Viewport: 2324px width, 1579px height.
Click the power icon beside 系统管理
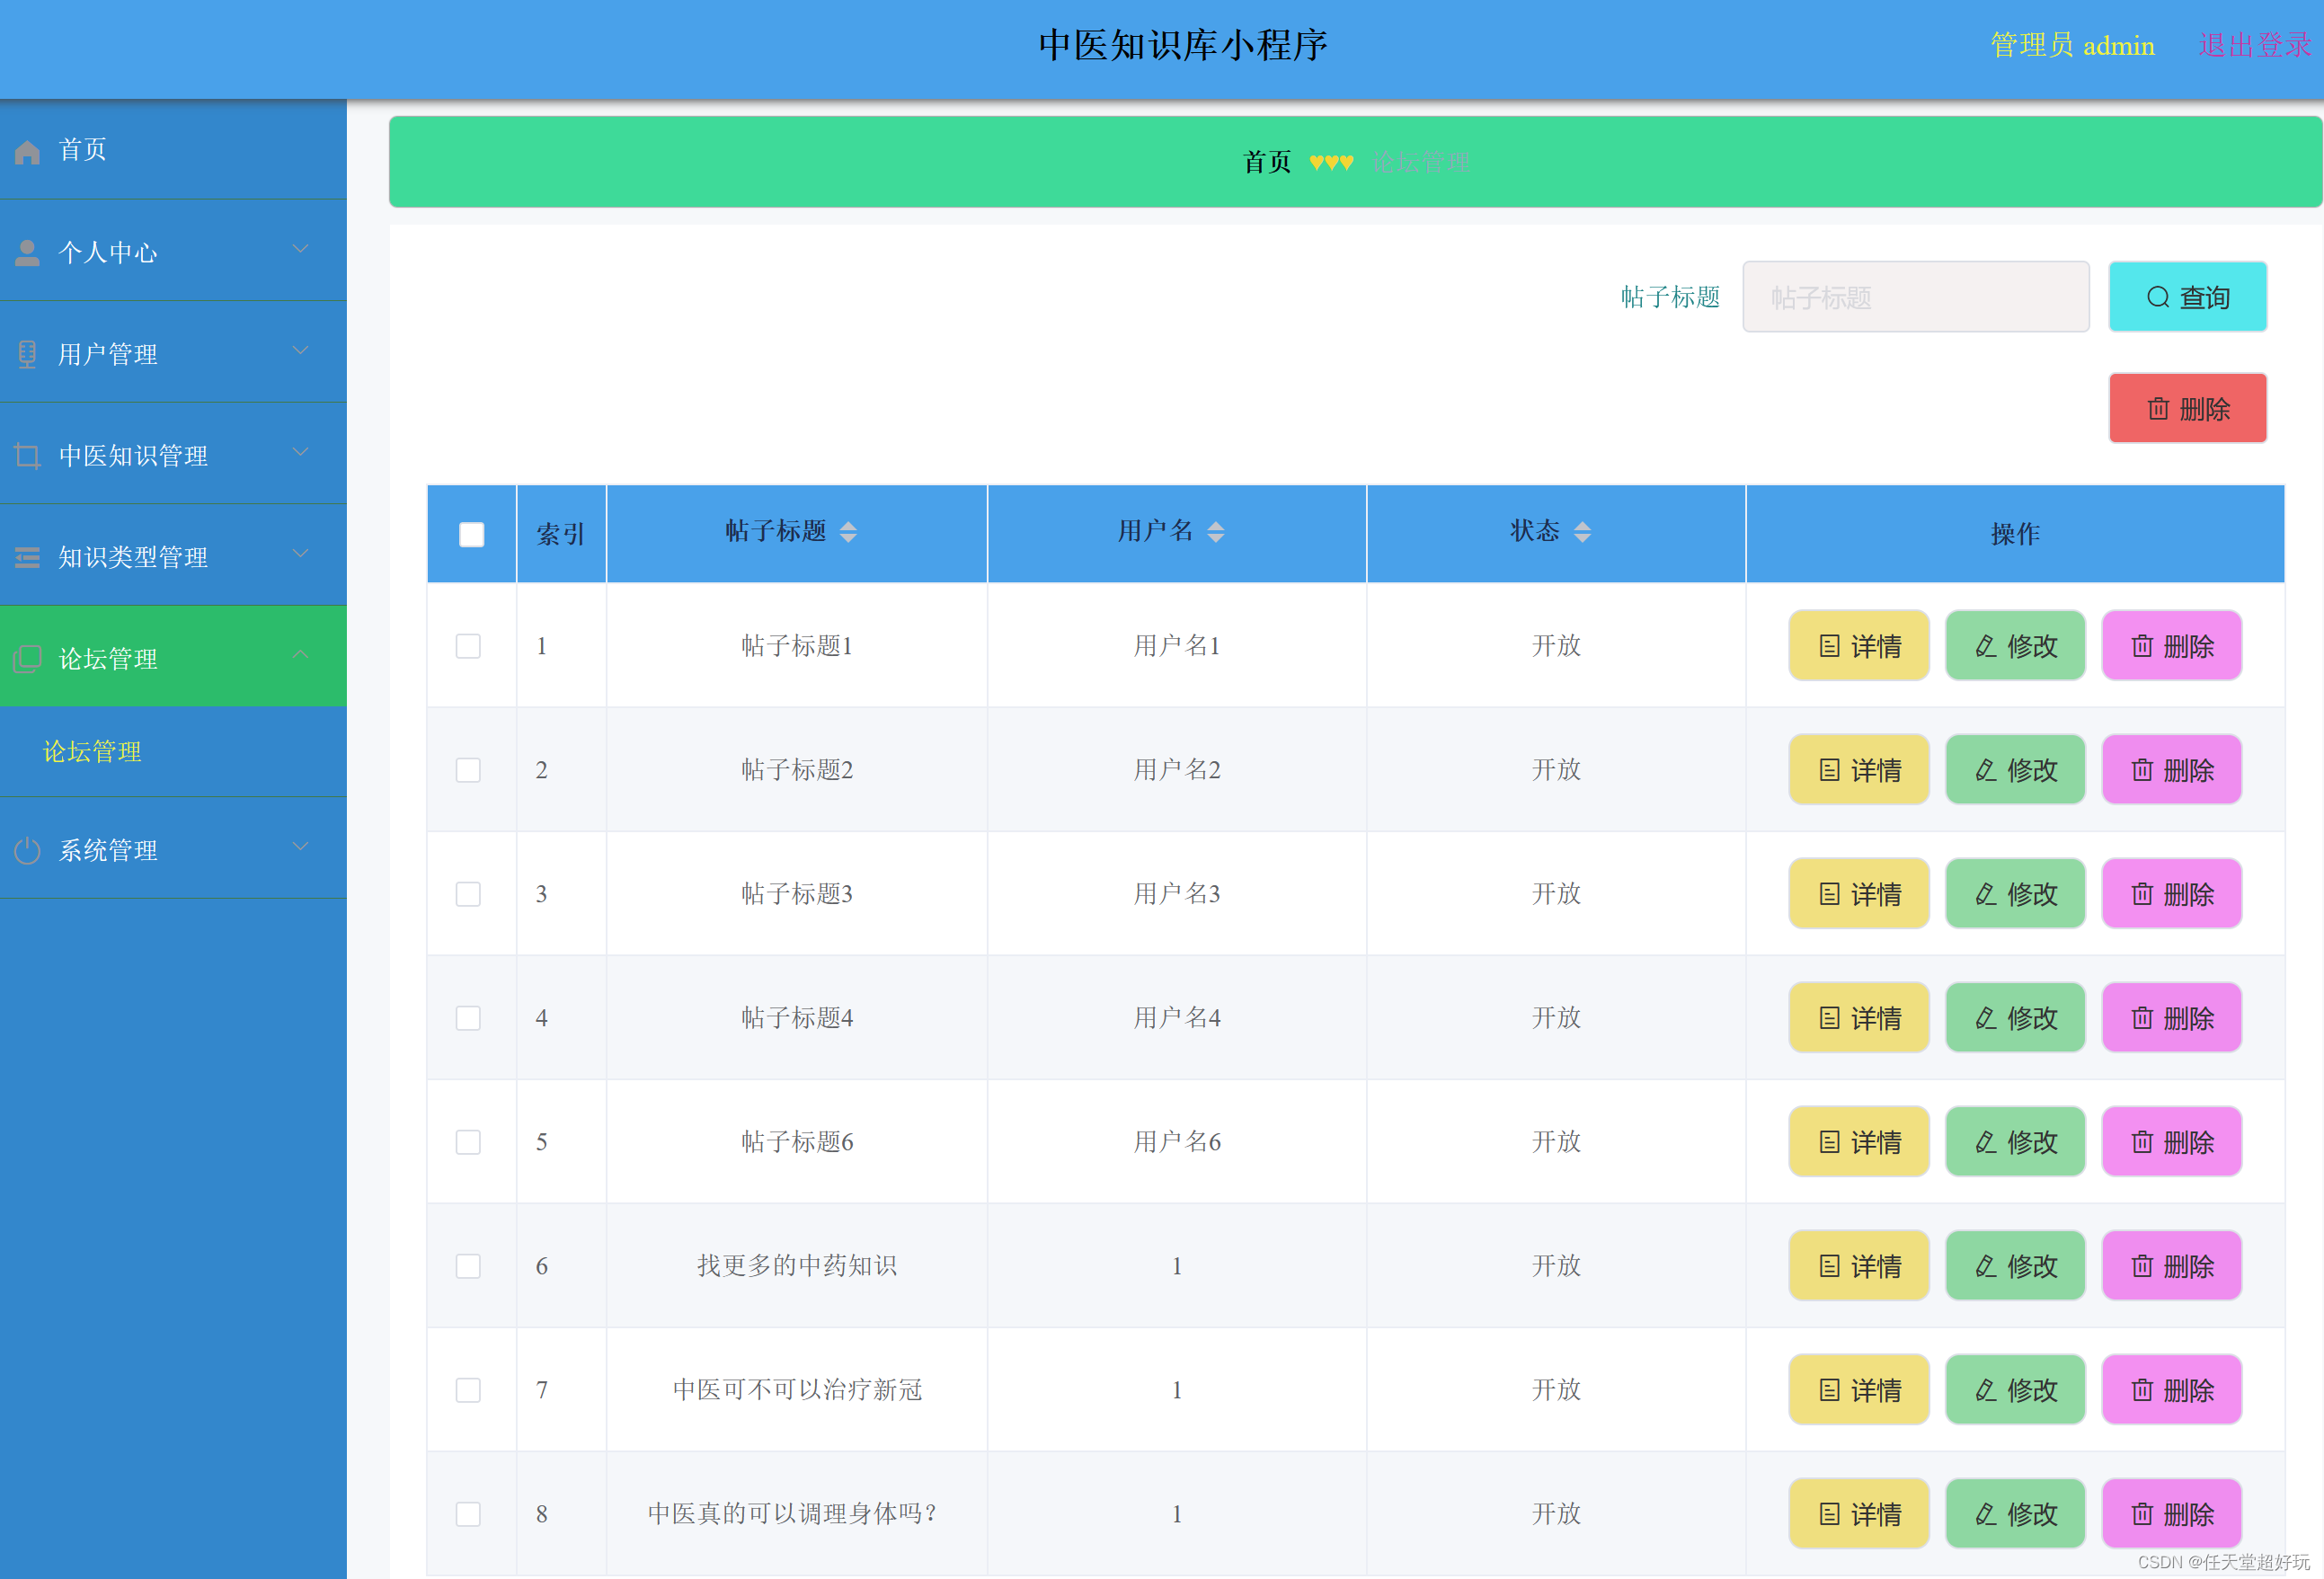[x=27, y=851]
